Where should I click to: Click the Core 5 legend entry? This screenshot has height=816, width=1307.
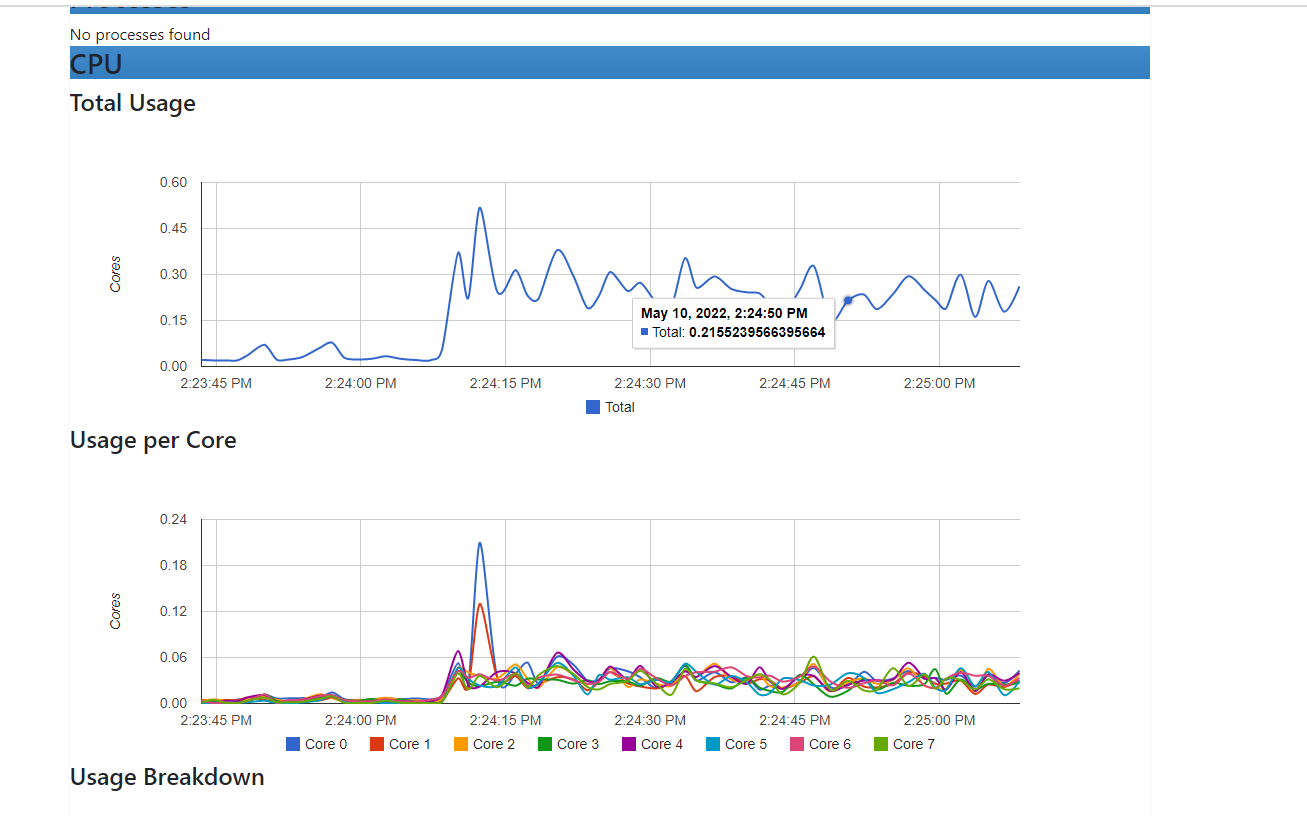point(737,744)
